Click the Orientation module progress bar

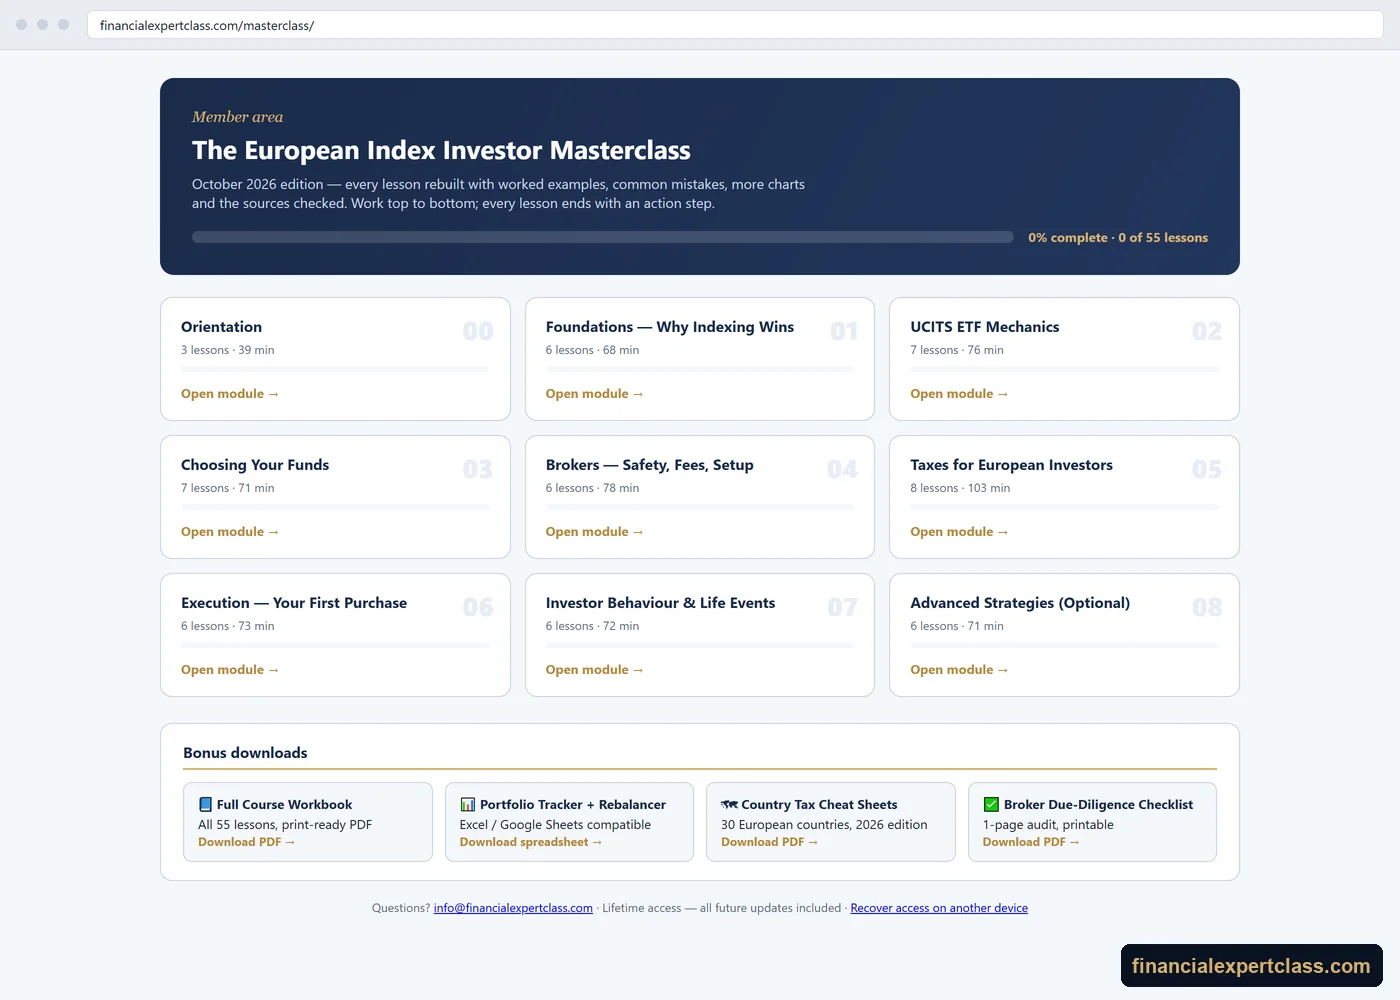[x=335, y=369]
